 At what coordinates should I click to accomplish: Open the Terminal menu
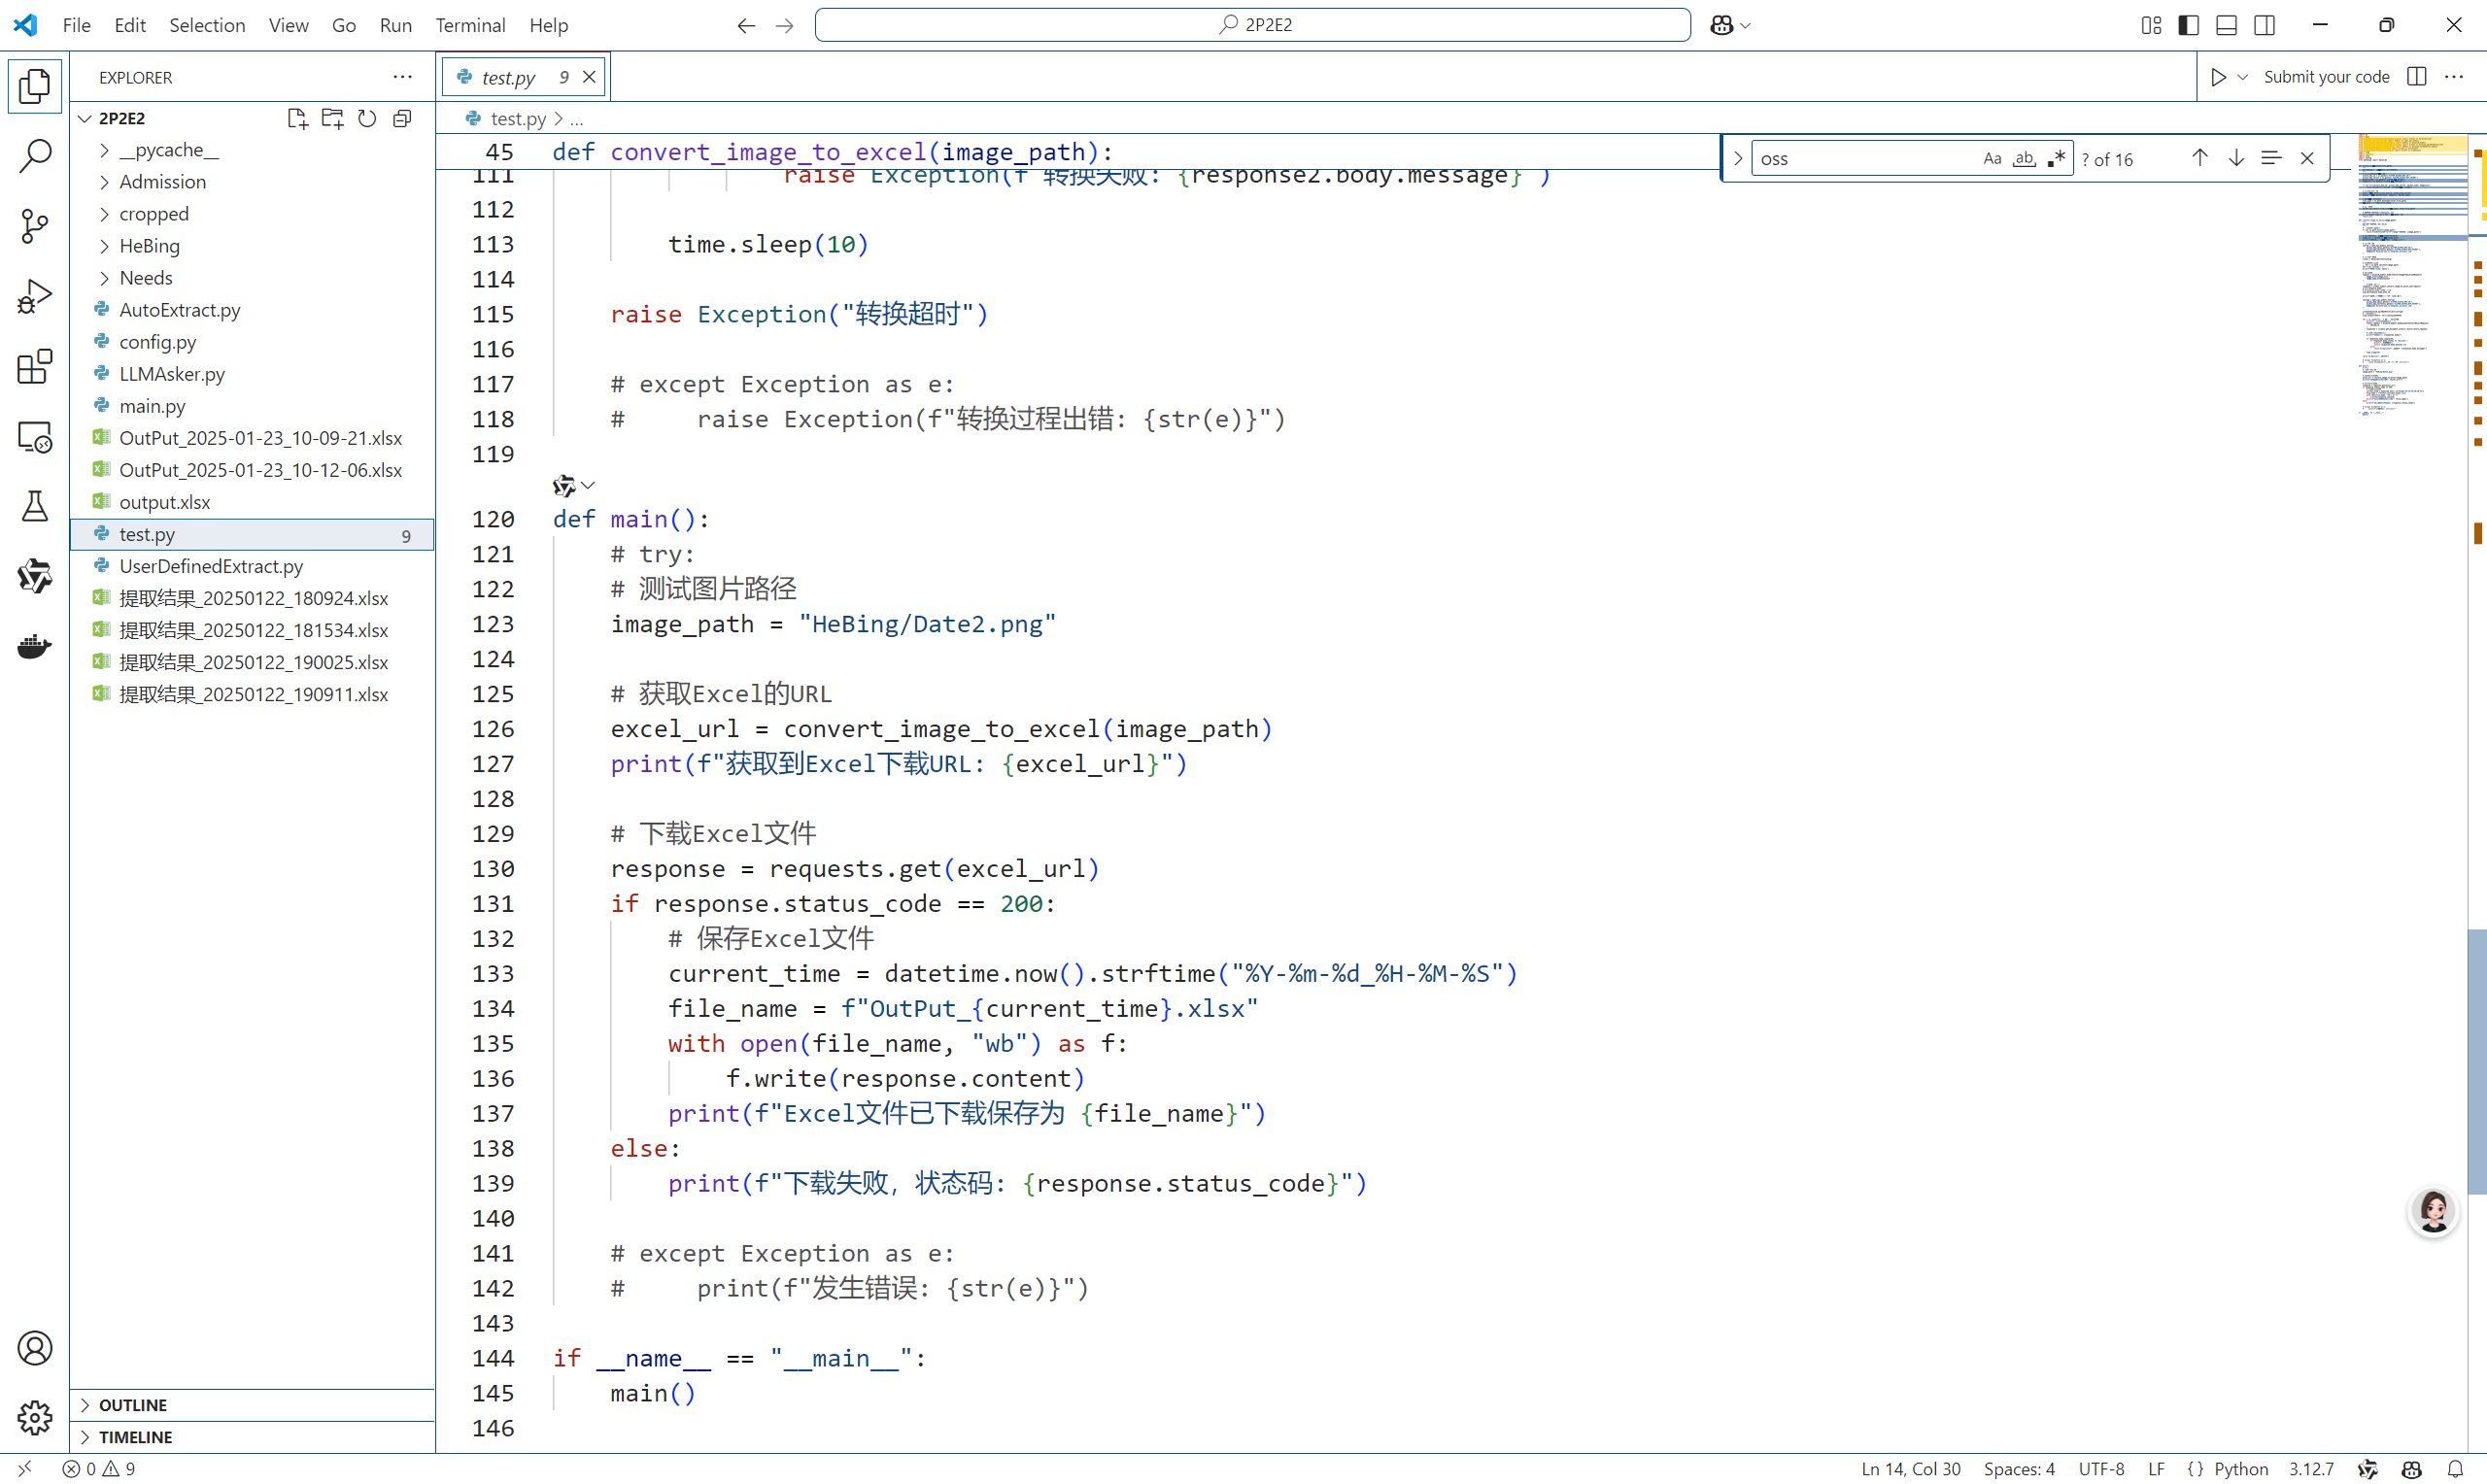[x=469, y=25]
